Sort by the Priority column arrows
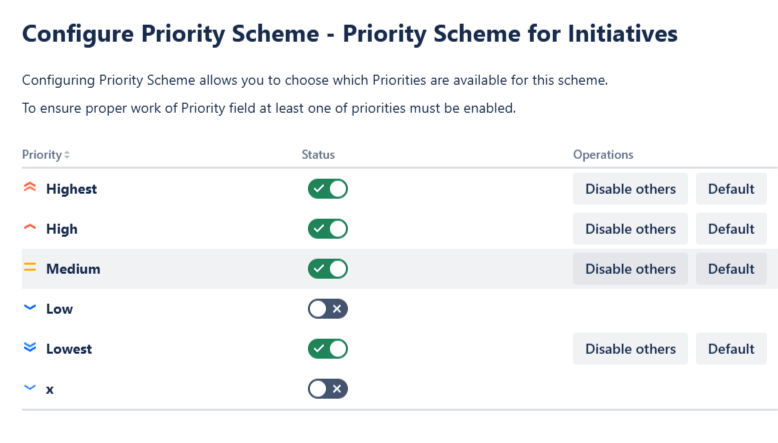Screen dimensions: 778x443 (67, 155)
